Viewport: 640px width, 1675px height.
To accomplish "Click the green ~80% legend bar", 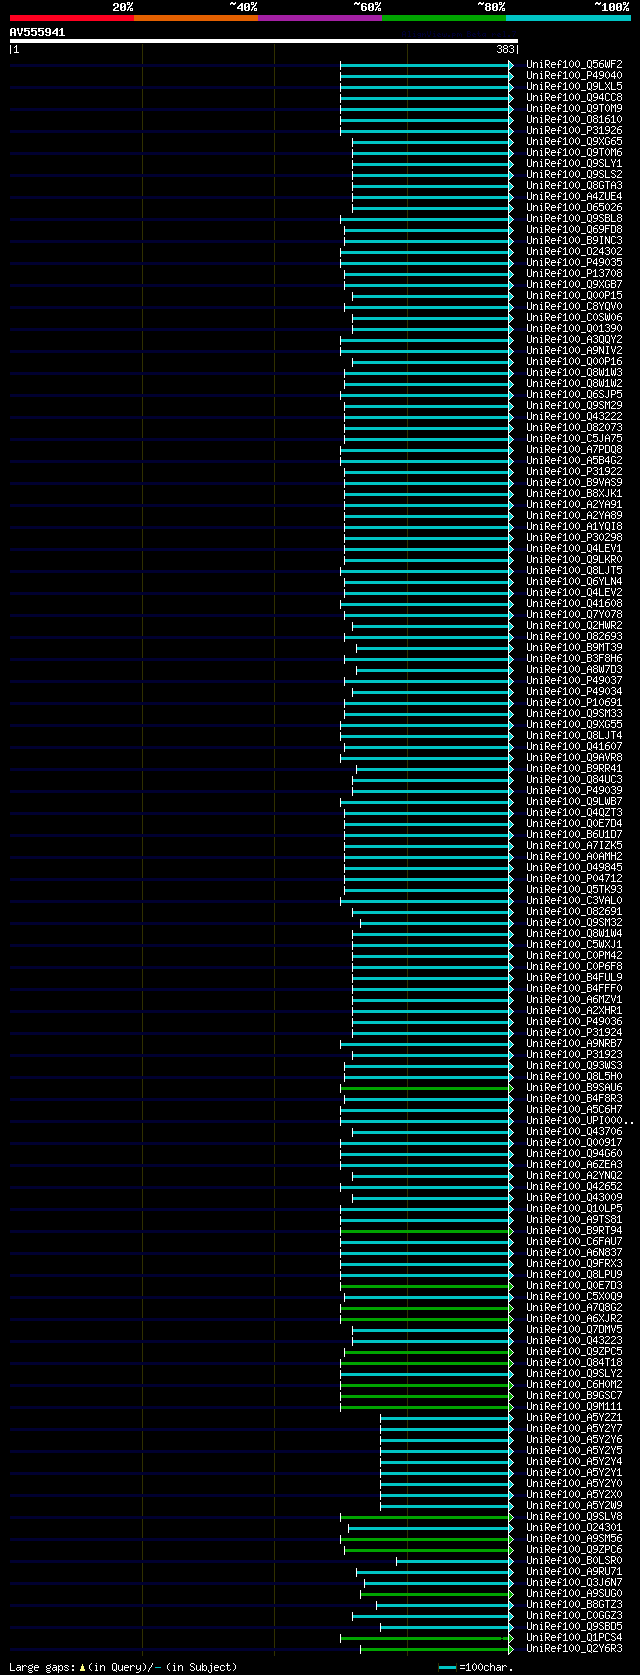I will click(x=443, y=18).
